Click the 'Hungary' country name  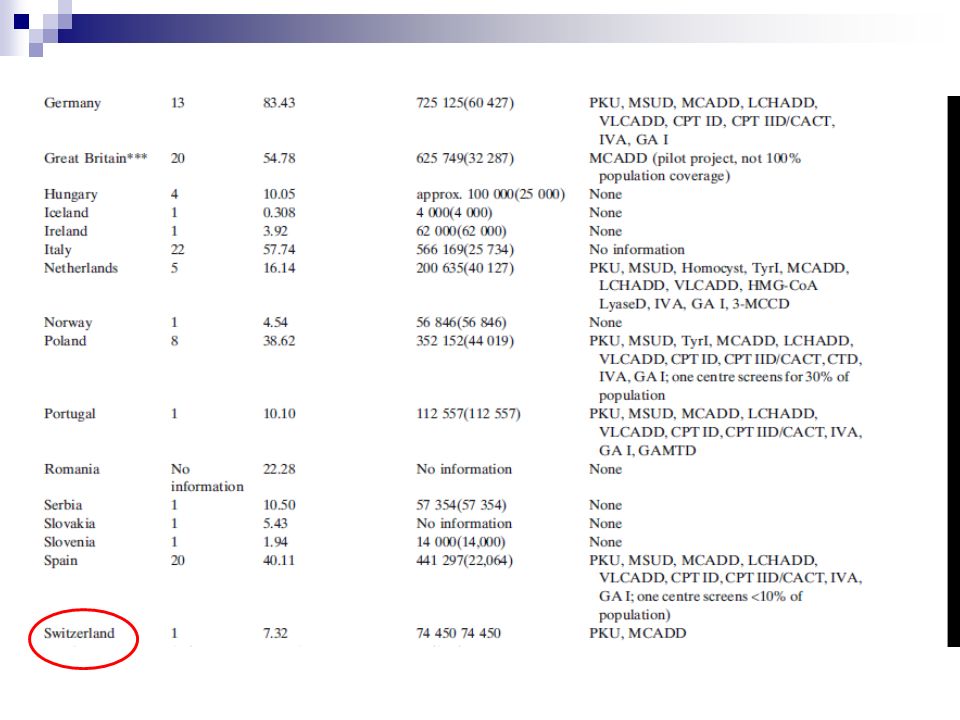click(70, 195)
